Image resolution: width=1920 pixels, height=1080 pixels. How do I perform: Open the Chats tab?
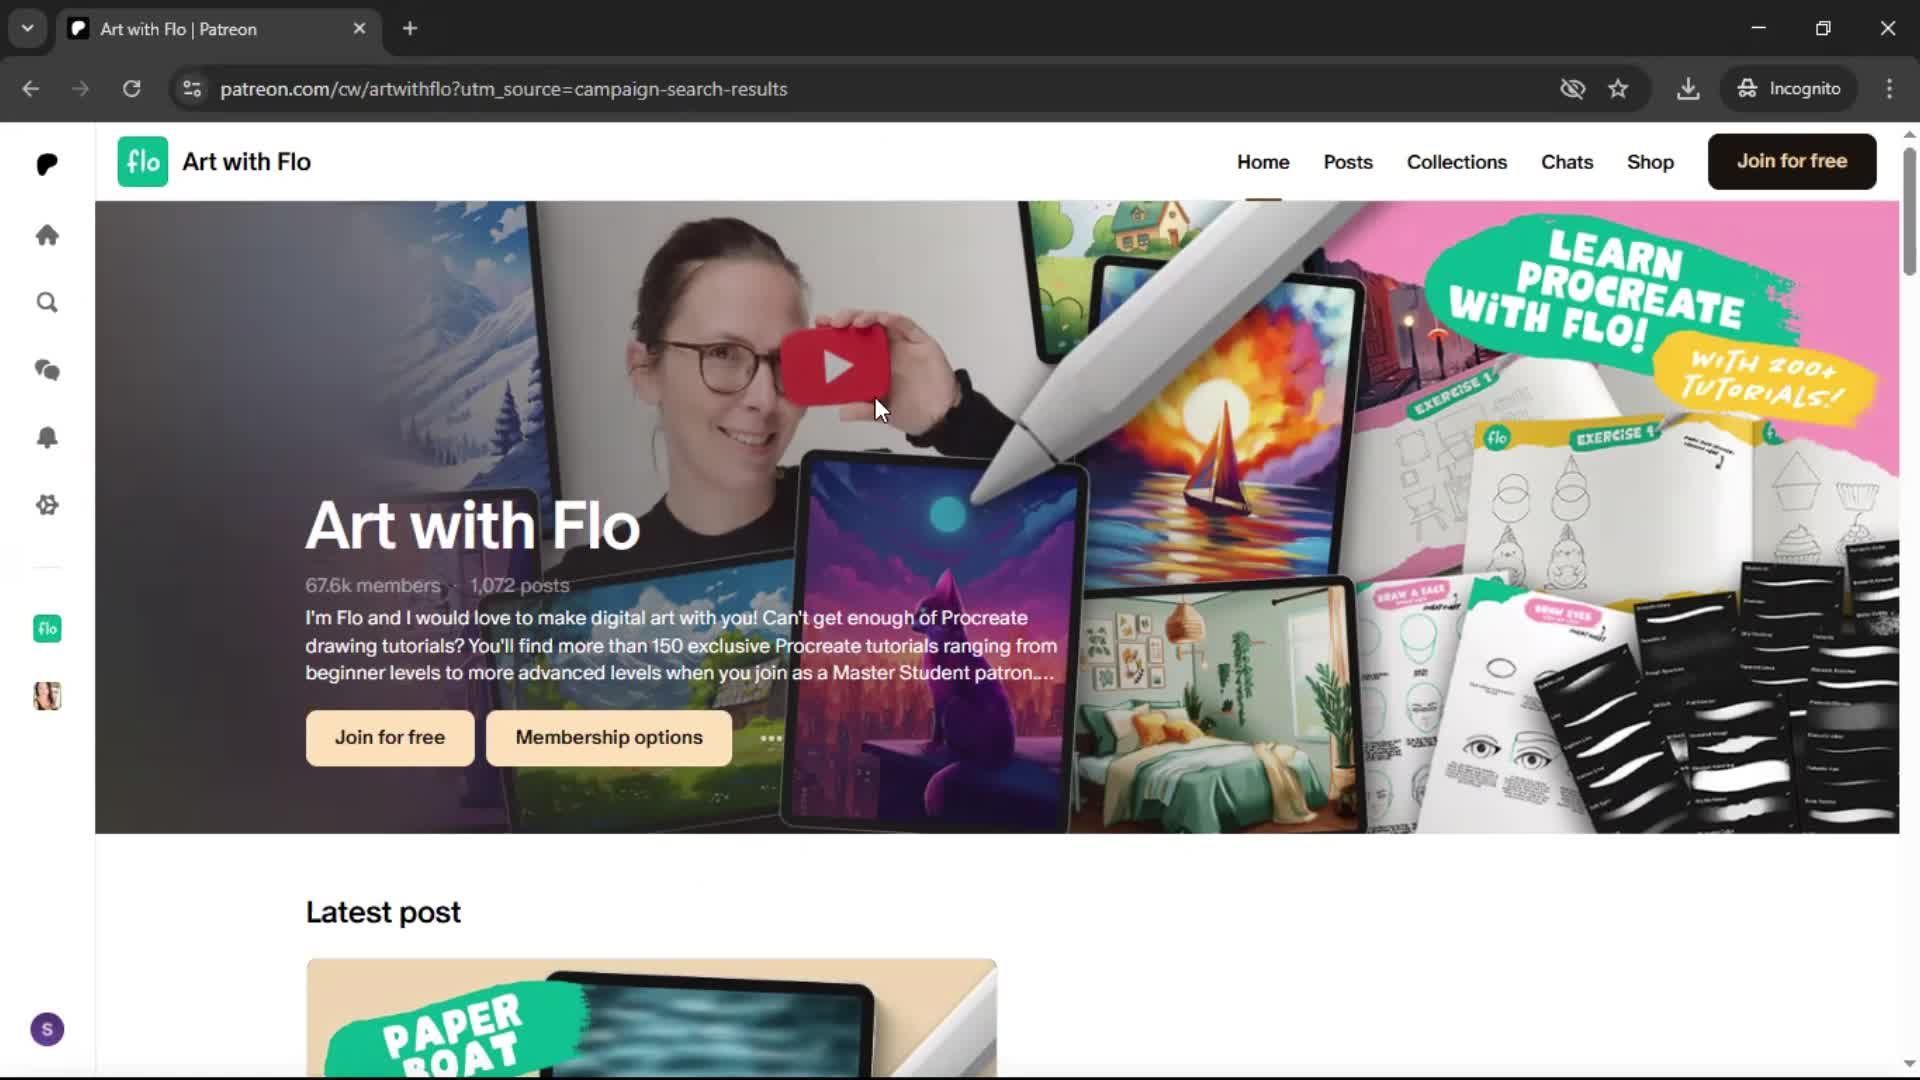pyautogui.click(x=1566, y=162)
